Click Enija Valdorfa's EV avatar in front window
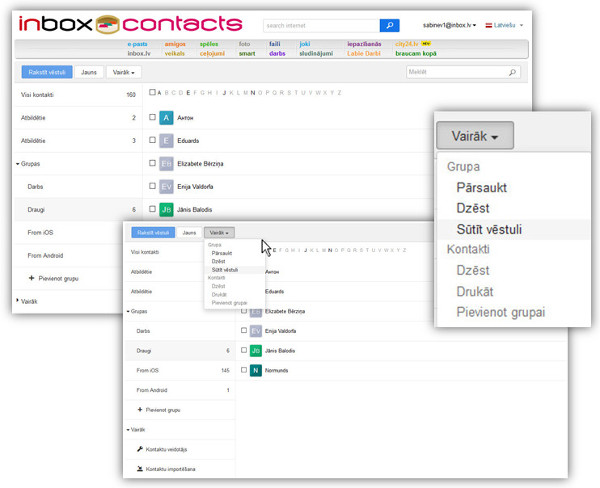 point(256,331)
